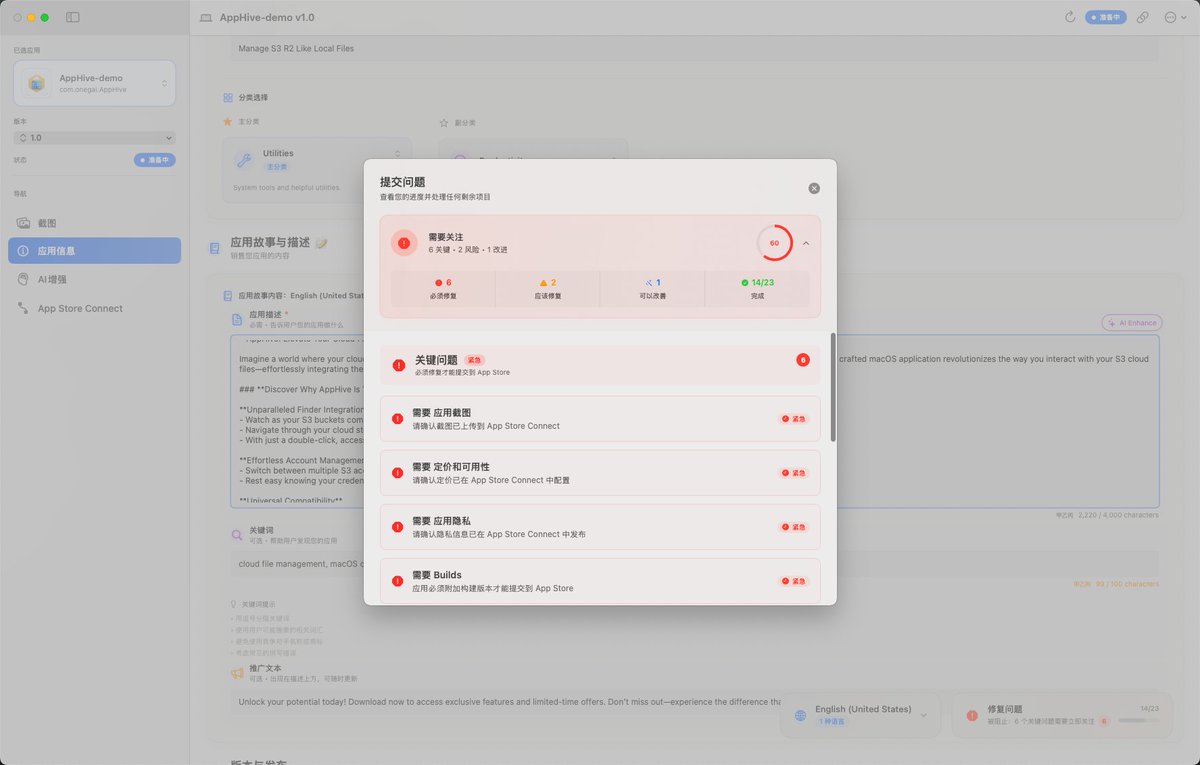Click alert icon on 定价和可用性 row

point(398,473)
